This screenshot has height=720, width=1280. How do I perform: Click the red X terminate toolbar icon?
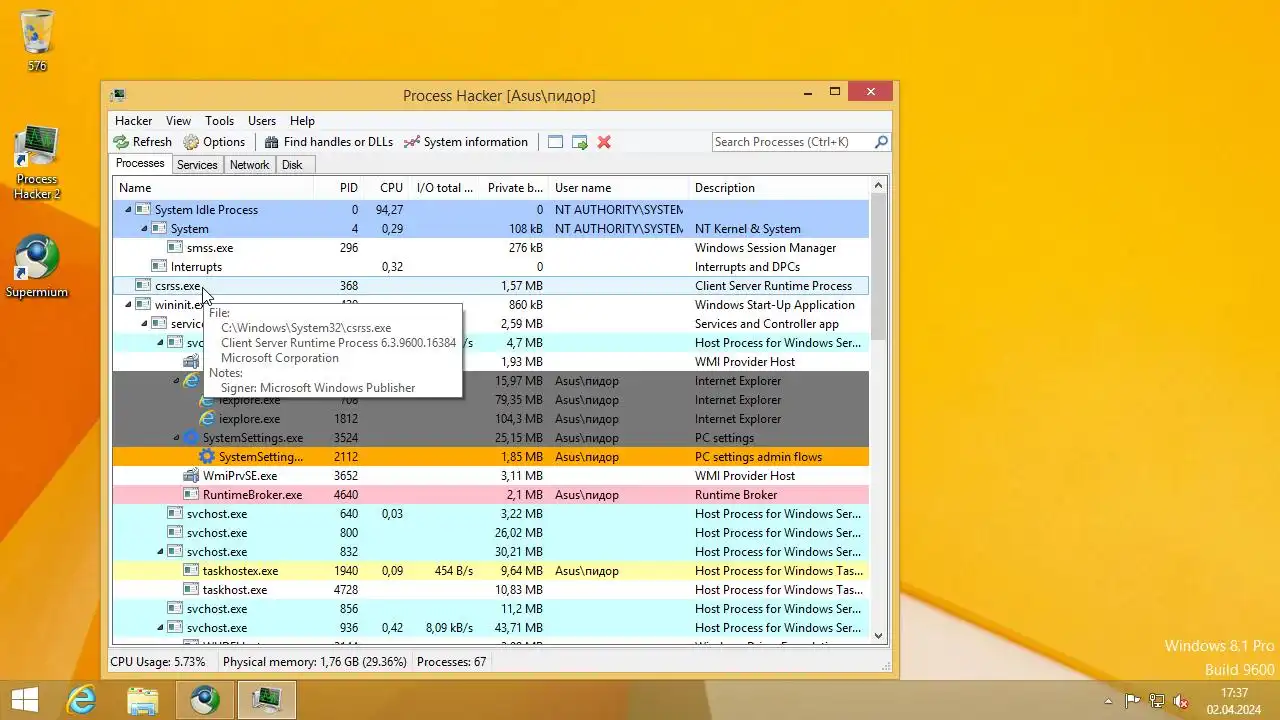coord(604,142)
